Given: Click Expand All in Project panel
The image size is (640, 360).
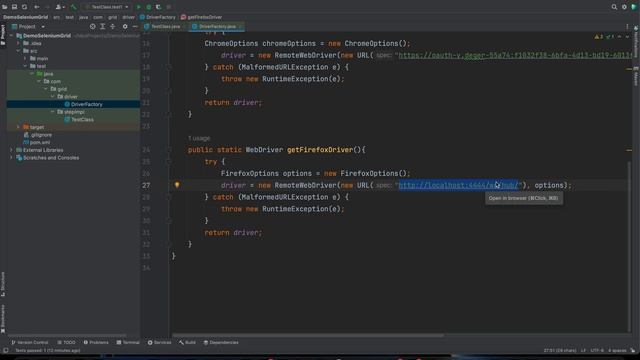Looking at the screenshot, I should [x=102, y=27].
